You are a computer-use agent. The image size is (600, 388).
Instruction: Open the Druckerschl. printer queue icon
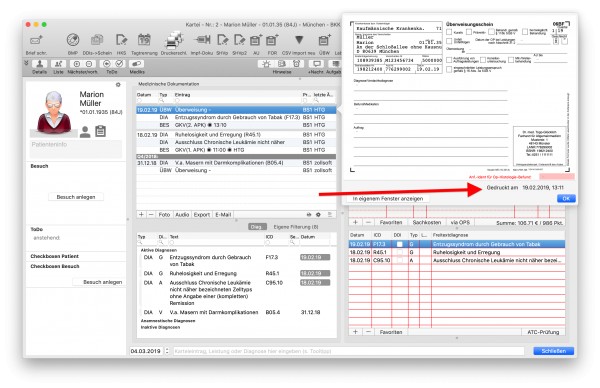pyautogui.click(x=174, y=40)
